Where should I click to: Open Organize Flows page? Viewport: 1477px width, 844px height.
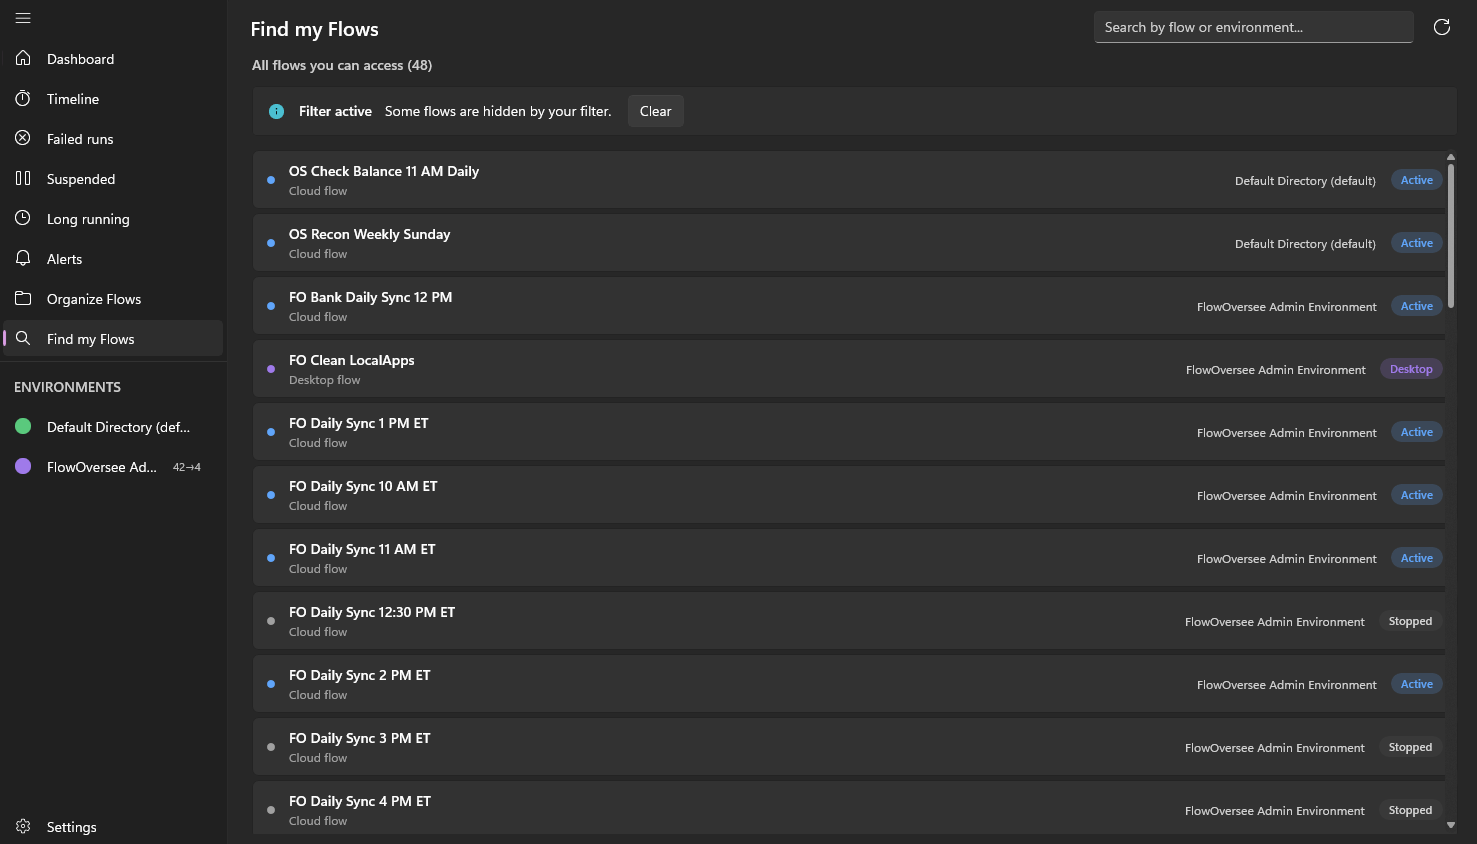(x=113, y=298)
